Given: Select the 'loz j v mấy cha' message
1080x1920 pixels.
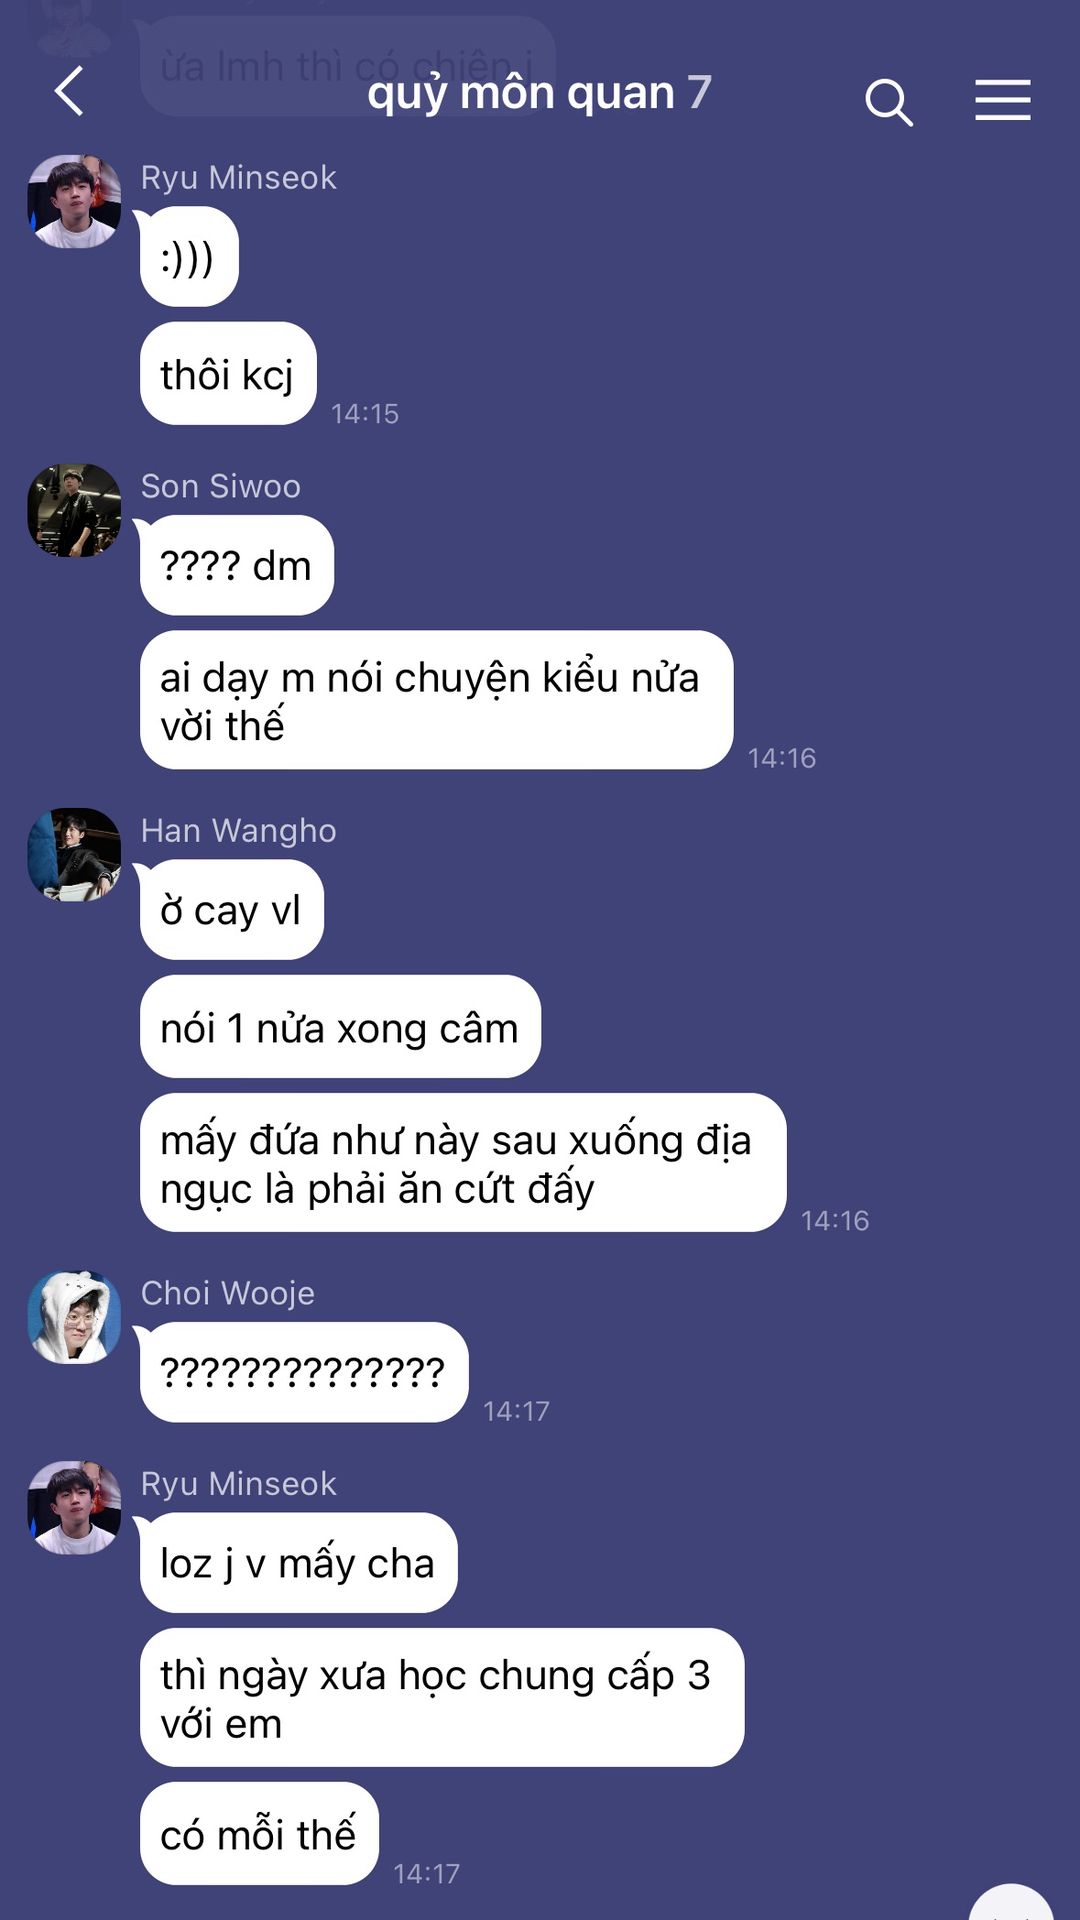Looking at the screenshot, I should coord(298,1563).
